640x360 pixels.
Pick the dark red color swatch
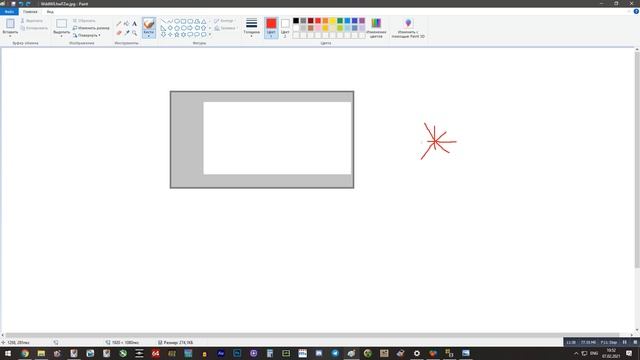[x=311, y=20]
